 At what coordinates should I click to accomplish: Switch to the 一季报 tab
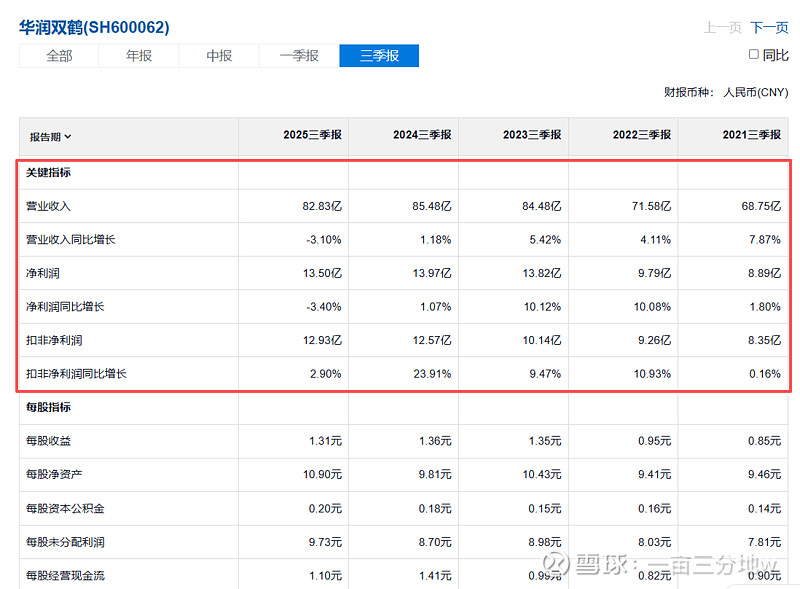pyautogui.click(x=299, y=56)
